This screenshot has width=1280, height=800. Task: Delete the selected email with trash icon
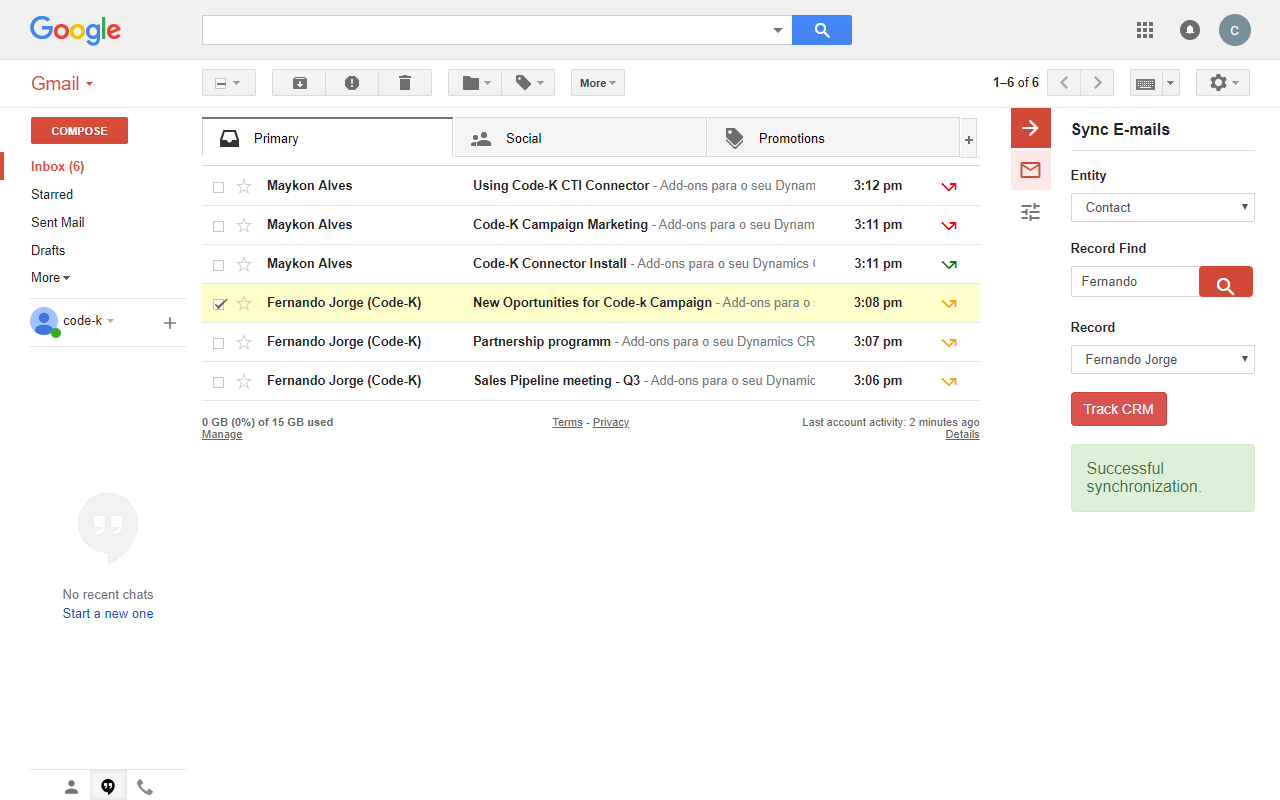pyautogui.click(x=405, y=83)
